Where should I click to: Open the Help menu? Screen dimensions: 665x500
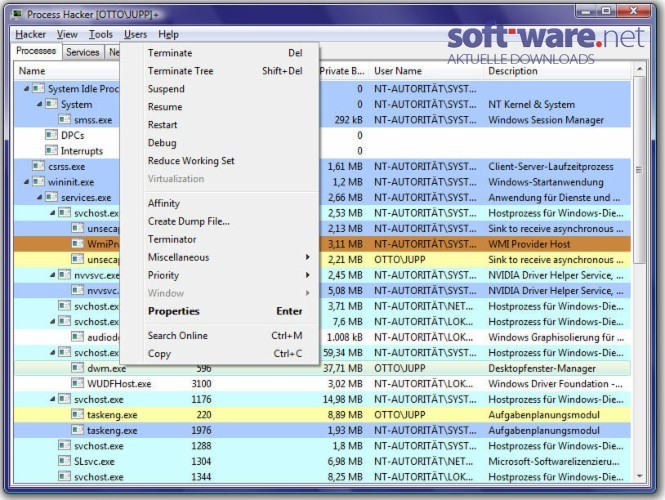168,34
